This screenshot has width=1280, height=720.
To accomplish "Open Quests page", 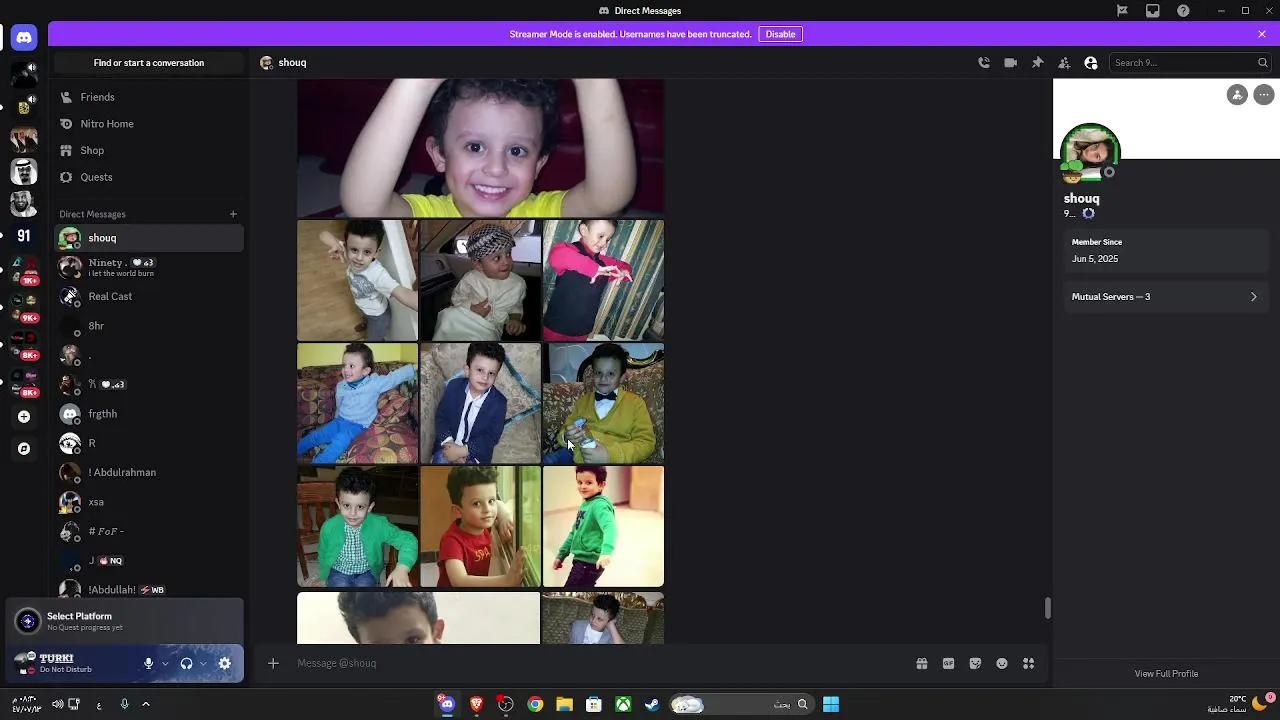I will tap(149, 177).
